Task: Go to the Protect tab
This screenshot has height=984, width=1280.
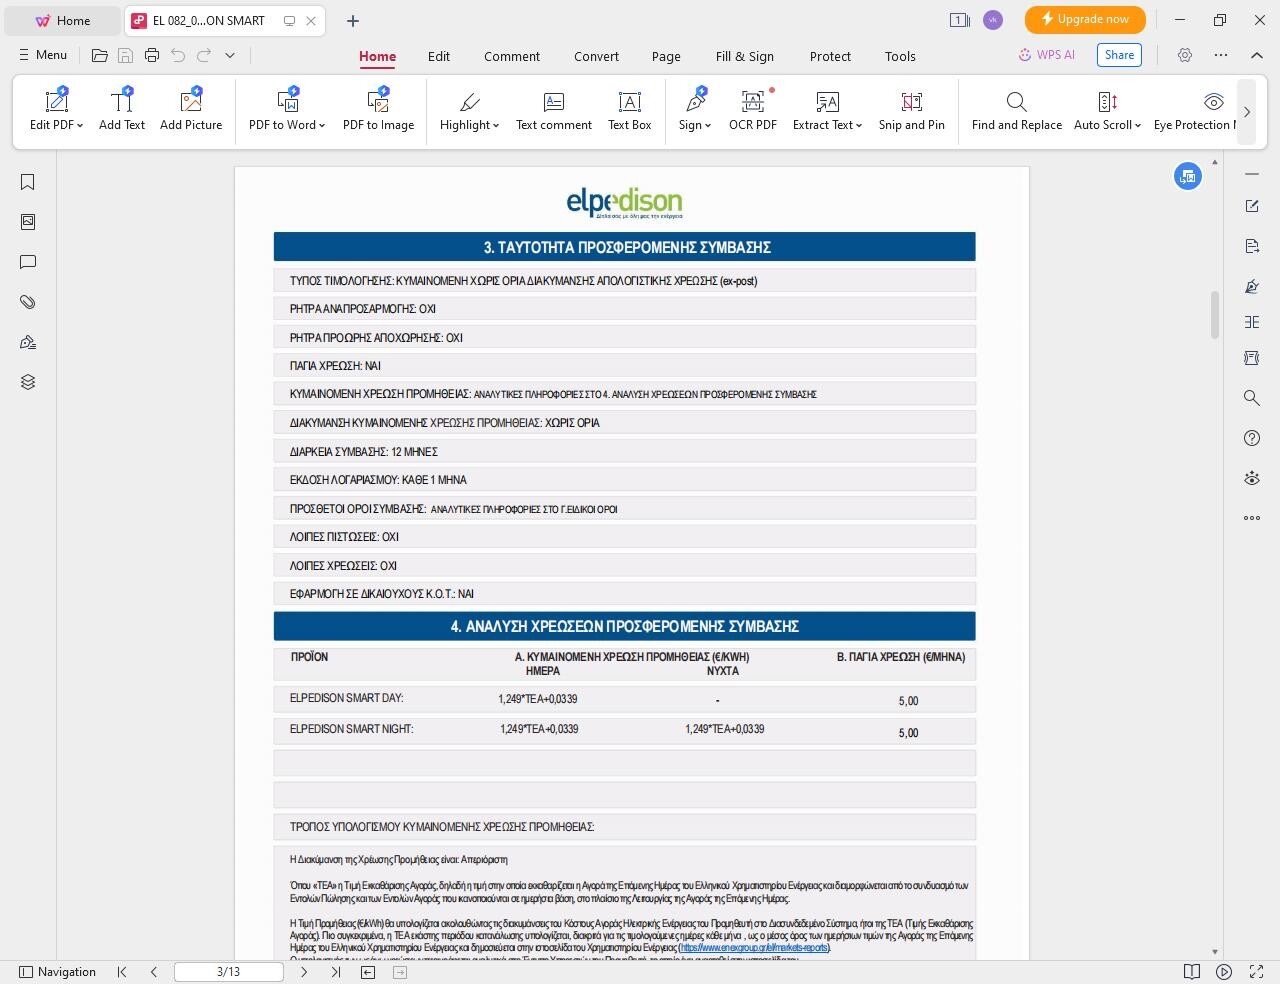Action: [830, 56]
